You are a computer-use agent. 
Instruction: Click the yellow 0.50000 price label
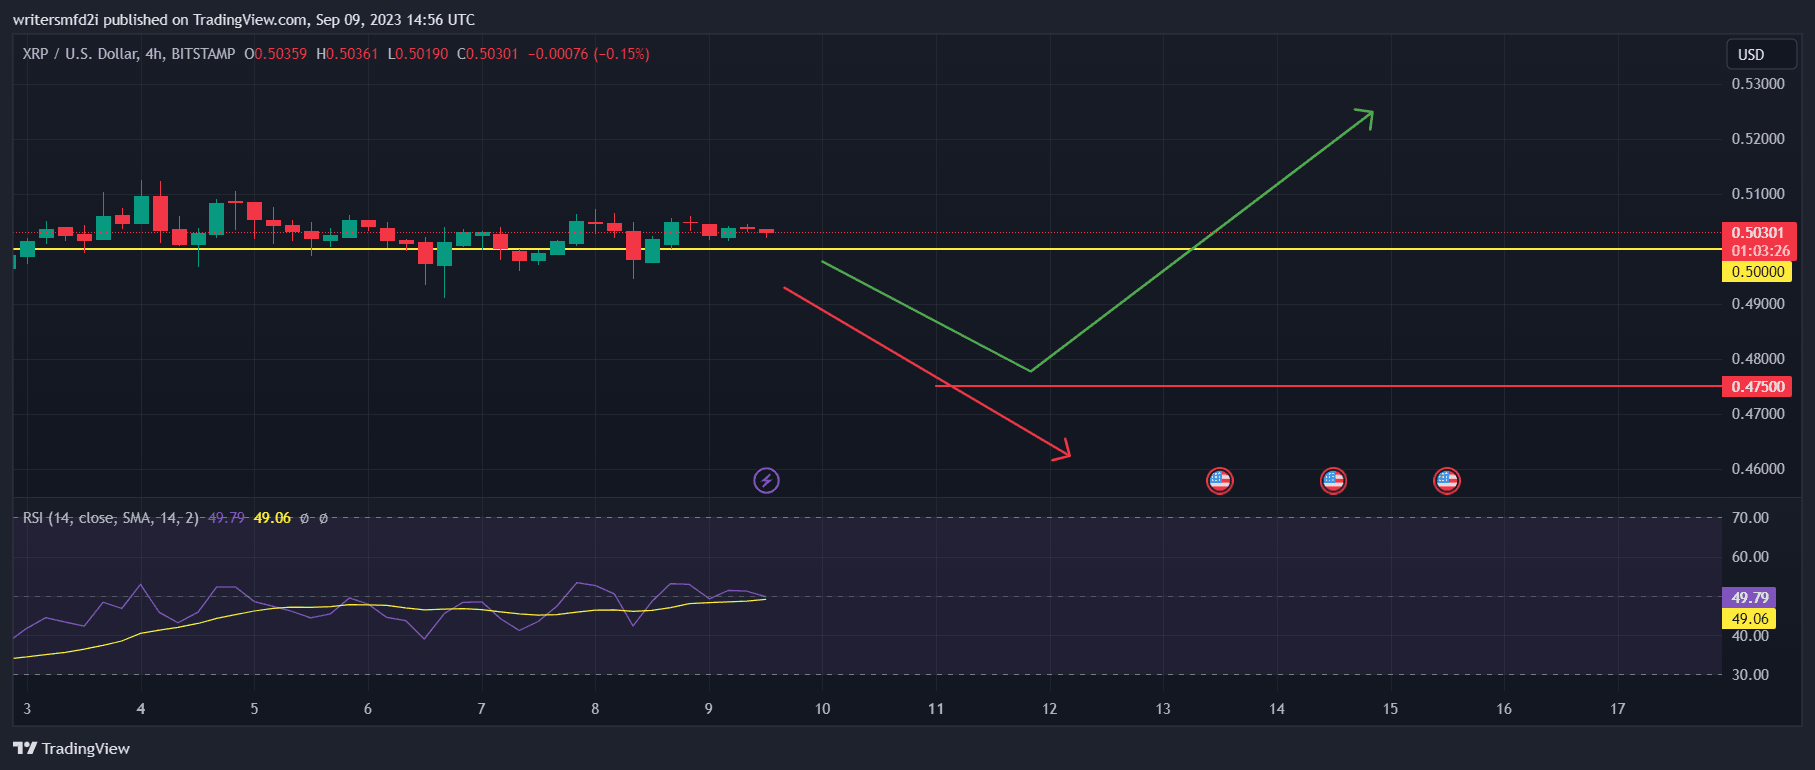point(1757,272)
